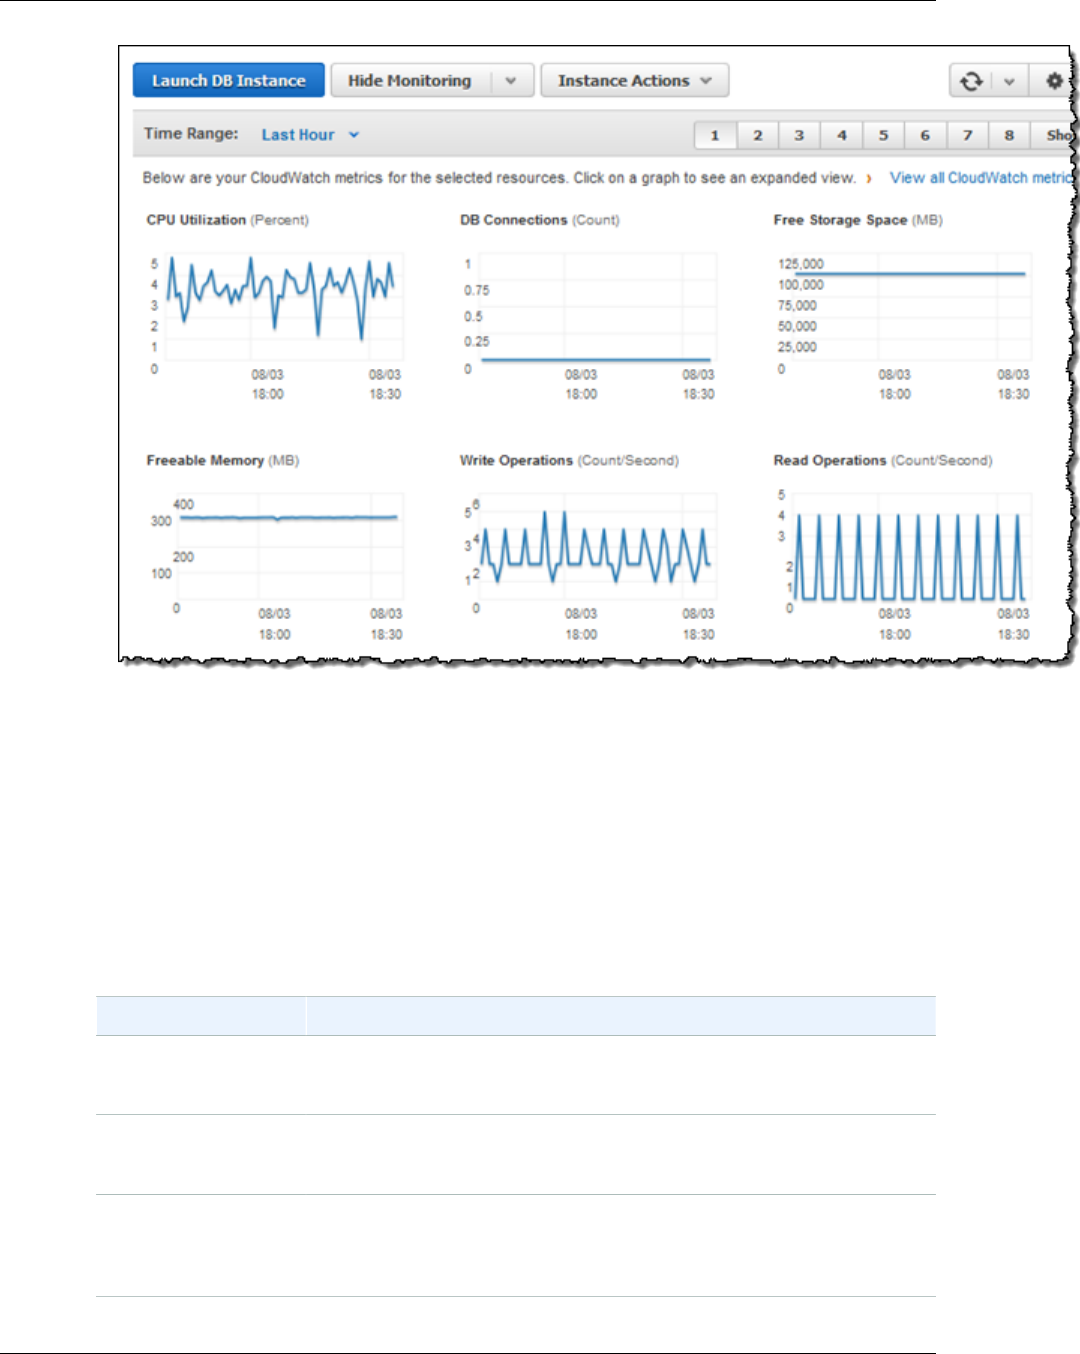The width and height of the screenshot is (1080, 1354).
Task: Expand the Free Storage Space graph
Action: (x=903, y=308)
